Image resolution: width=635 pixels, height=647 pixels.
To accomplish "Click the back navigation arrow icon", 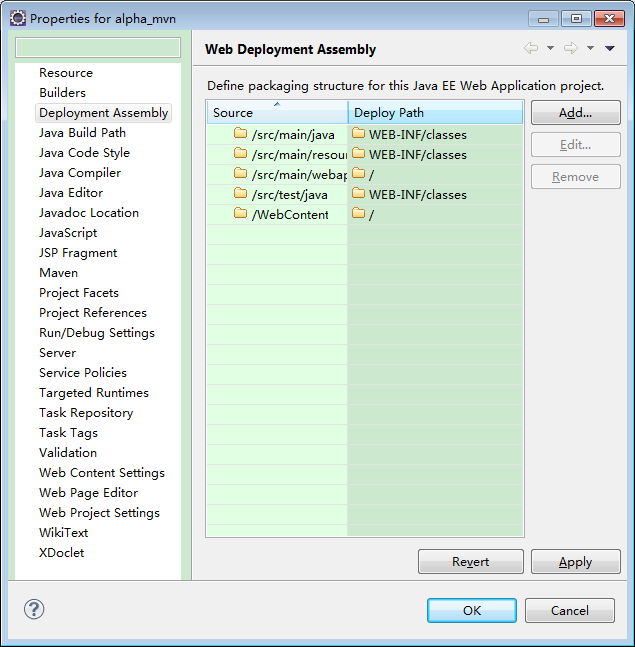I will click(530, 48).
